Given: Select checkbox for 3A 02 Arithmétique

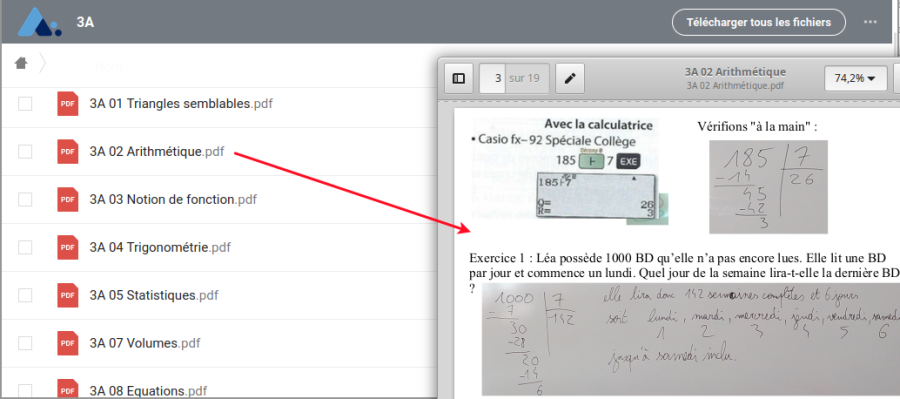Looking at the screenshot, I should [x=25, y=152].
